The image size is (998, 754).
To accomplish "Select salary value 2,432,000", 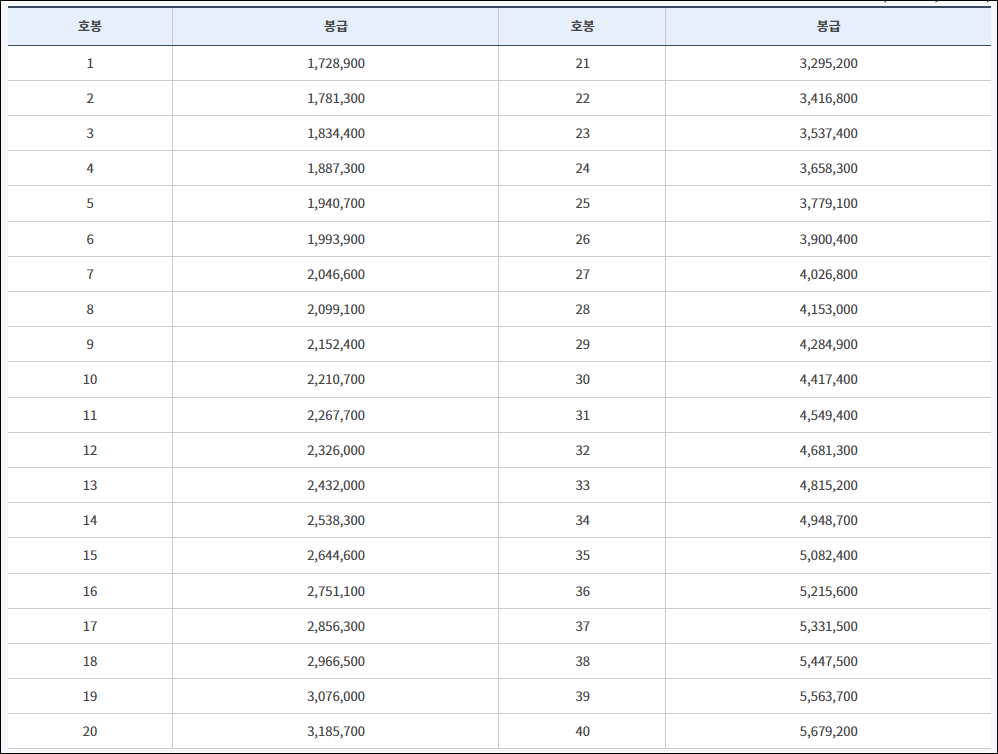I will tap(335, 485).
